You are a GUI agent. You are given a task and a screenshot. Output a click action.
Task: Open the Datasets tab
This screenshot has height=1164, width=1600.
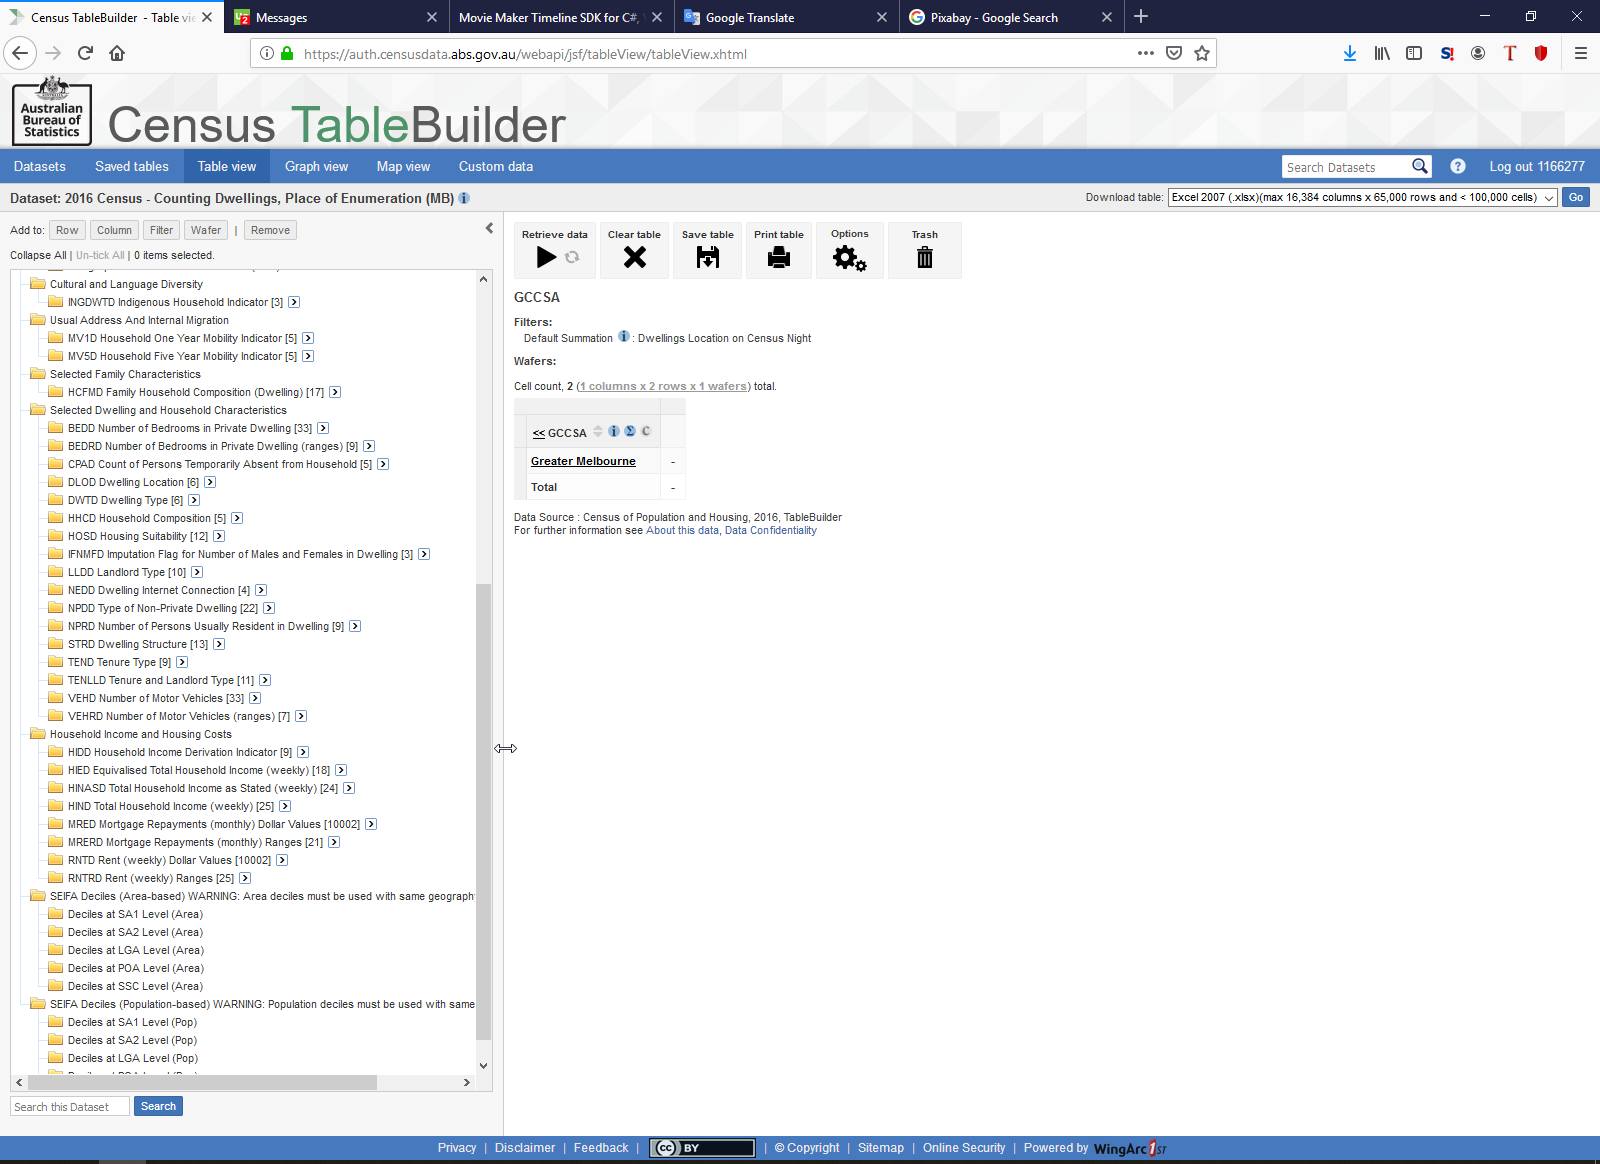click(40, 166)
